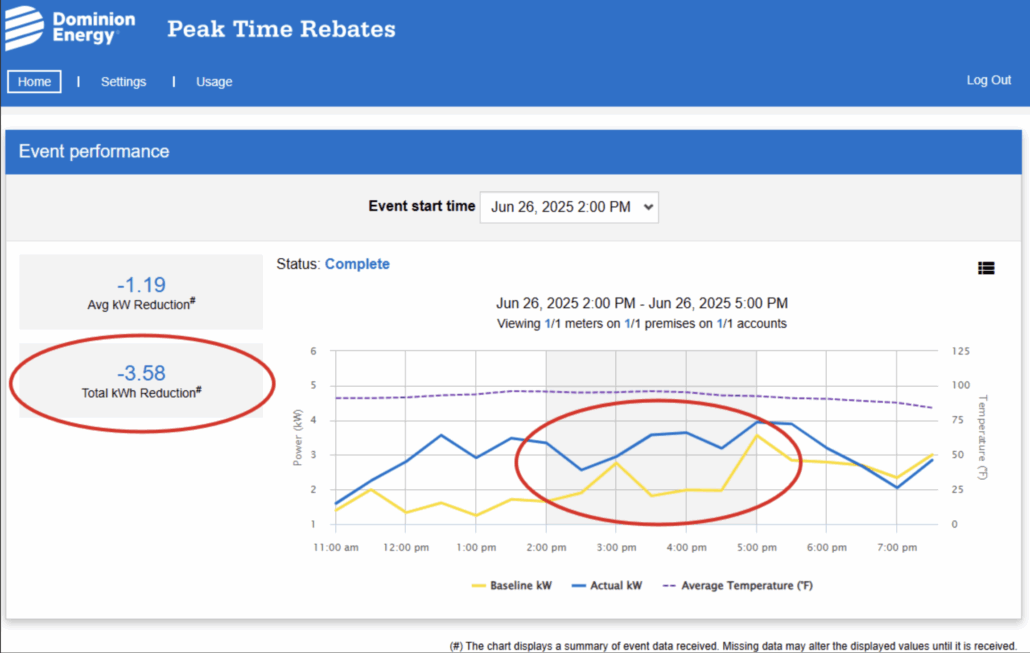This screenshot has height=653, width=1030.
Task: Click the 12:00 pm x-axis label
Action: click(406, 547)
